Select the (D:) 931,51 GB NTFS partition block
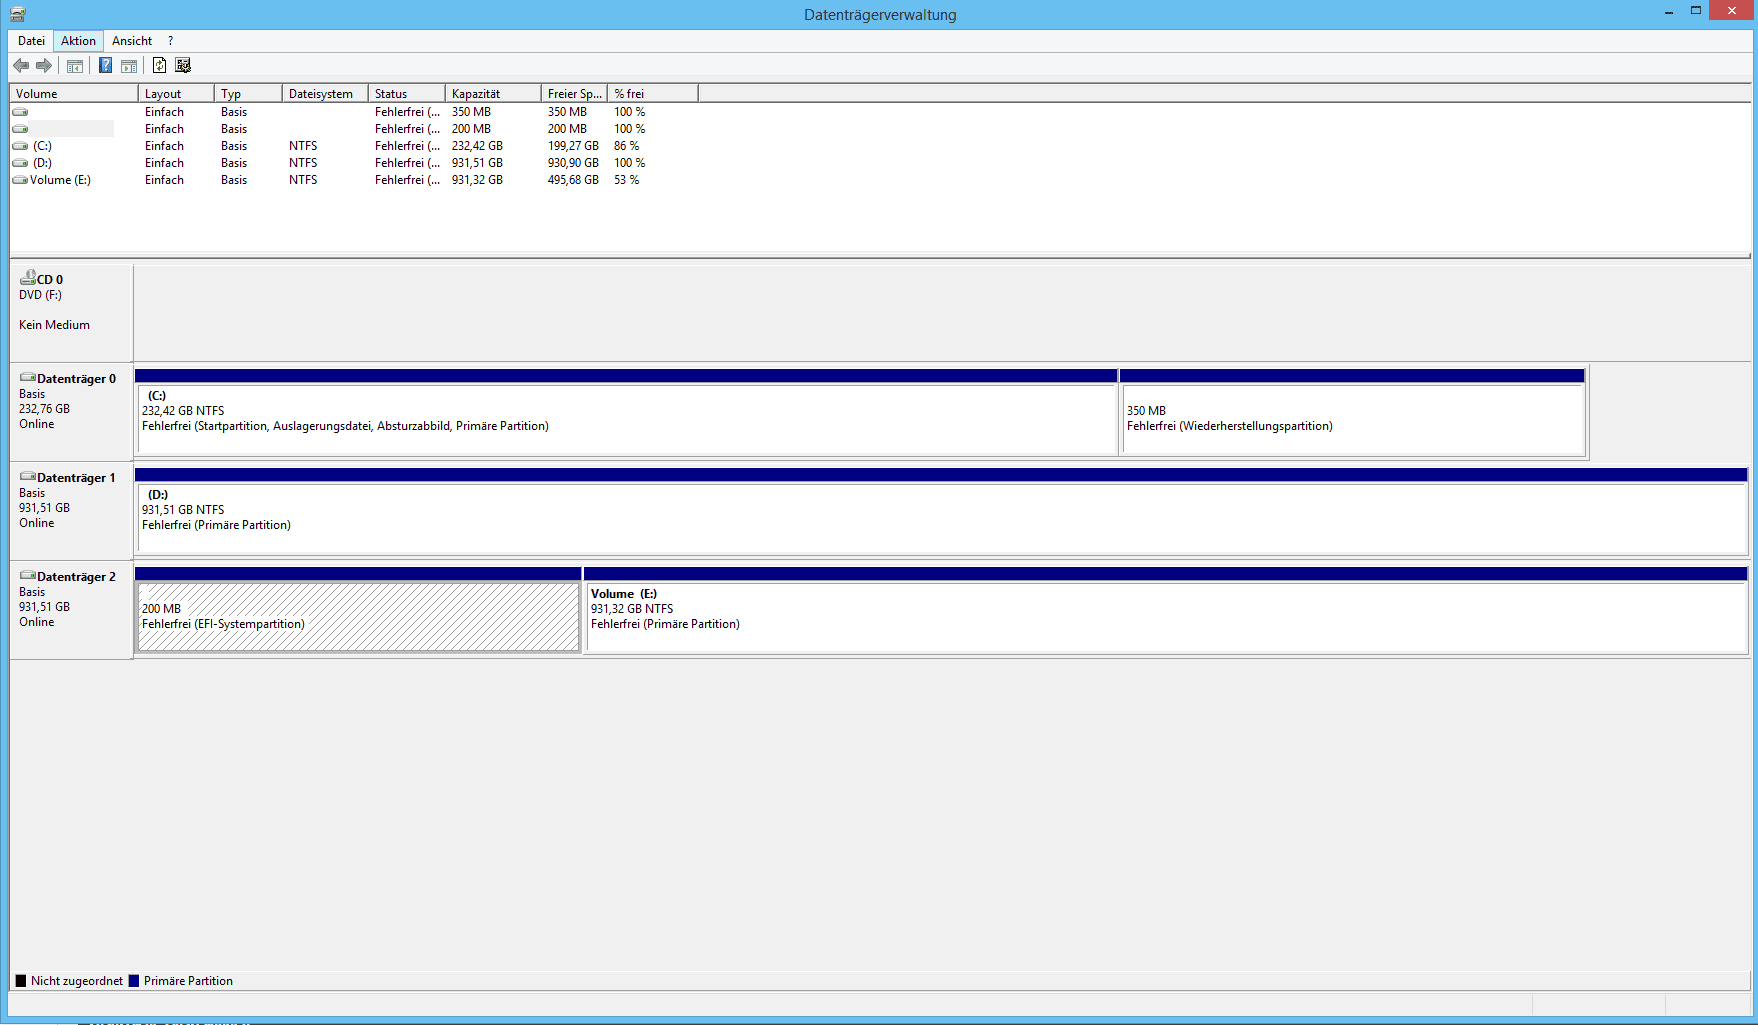Image resolution: width=1758 pixels, height=1025 pixels. click(941, 511)
